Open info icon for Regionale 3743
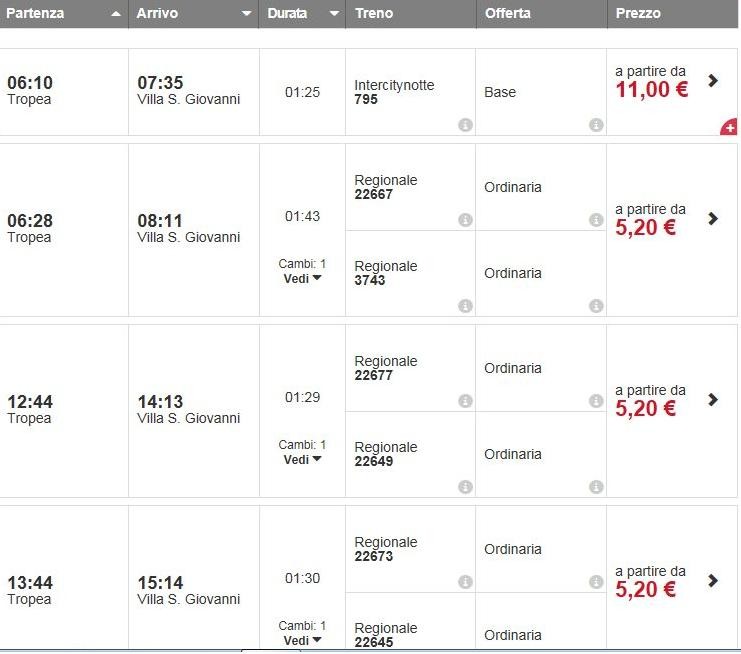Screen dimensions: 741x654 [465, 306]
